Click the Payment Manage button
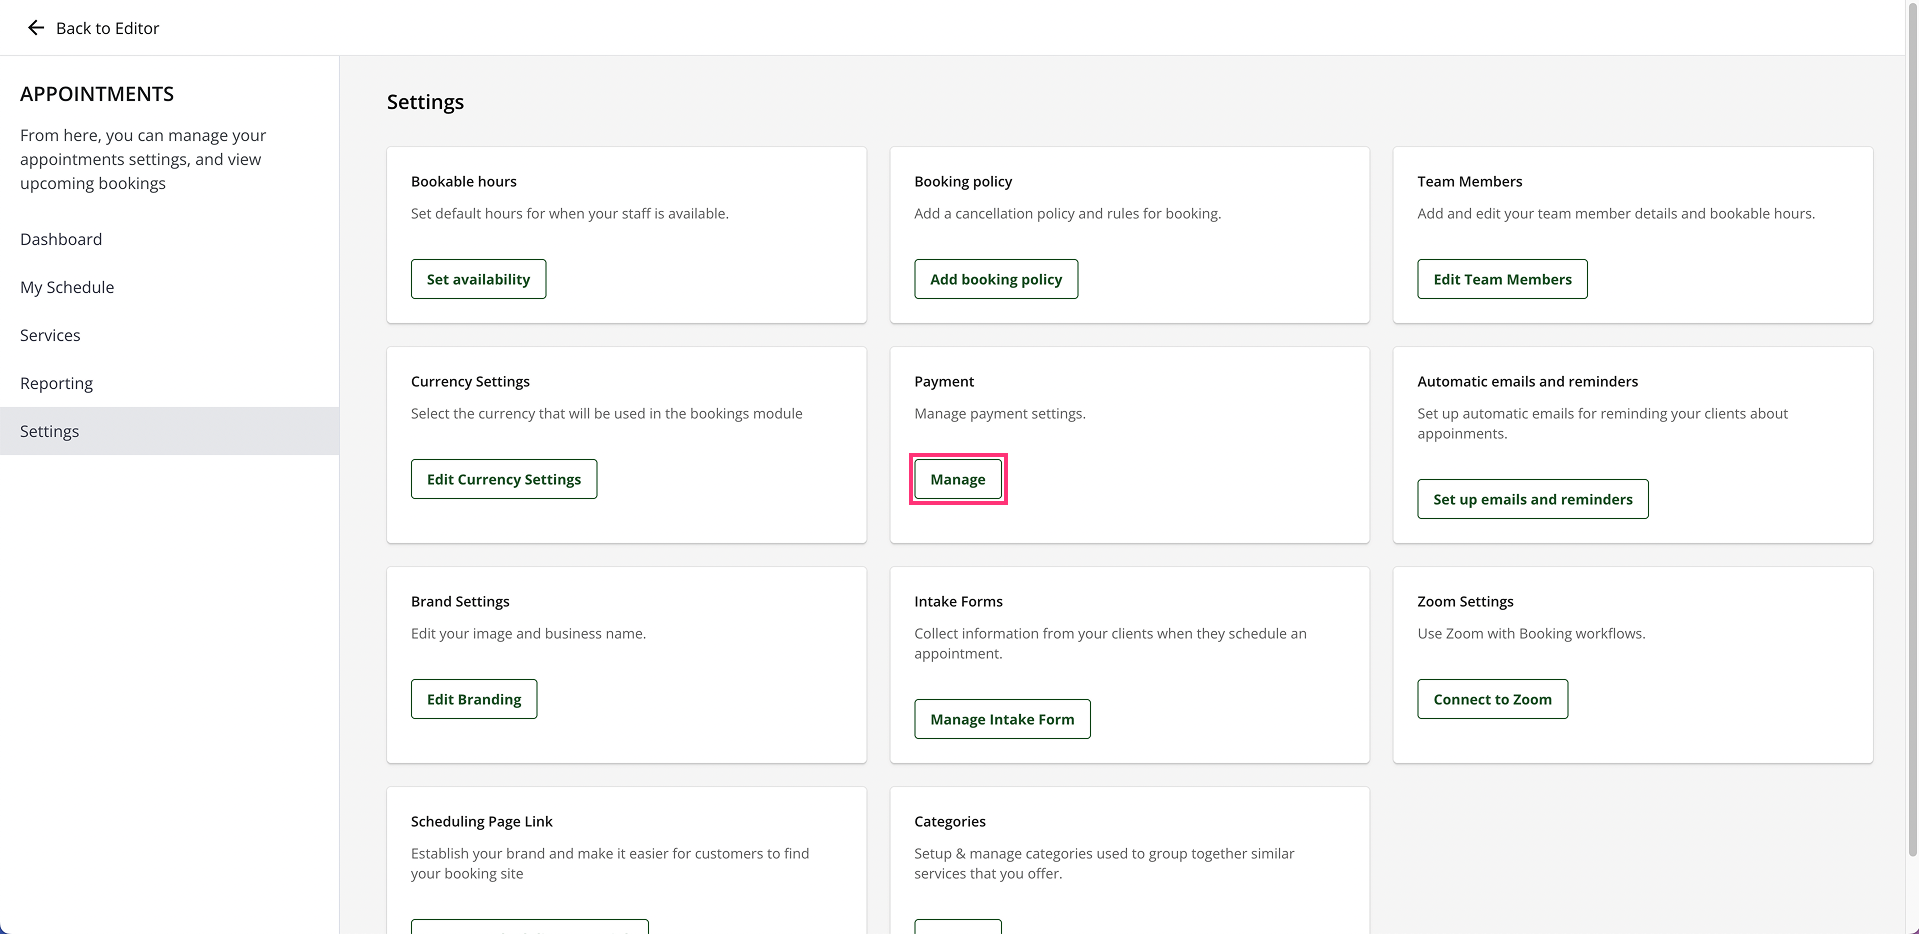The image size is (1920, 934). coord(958,479)
